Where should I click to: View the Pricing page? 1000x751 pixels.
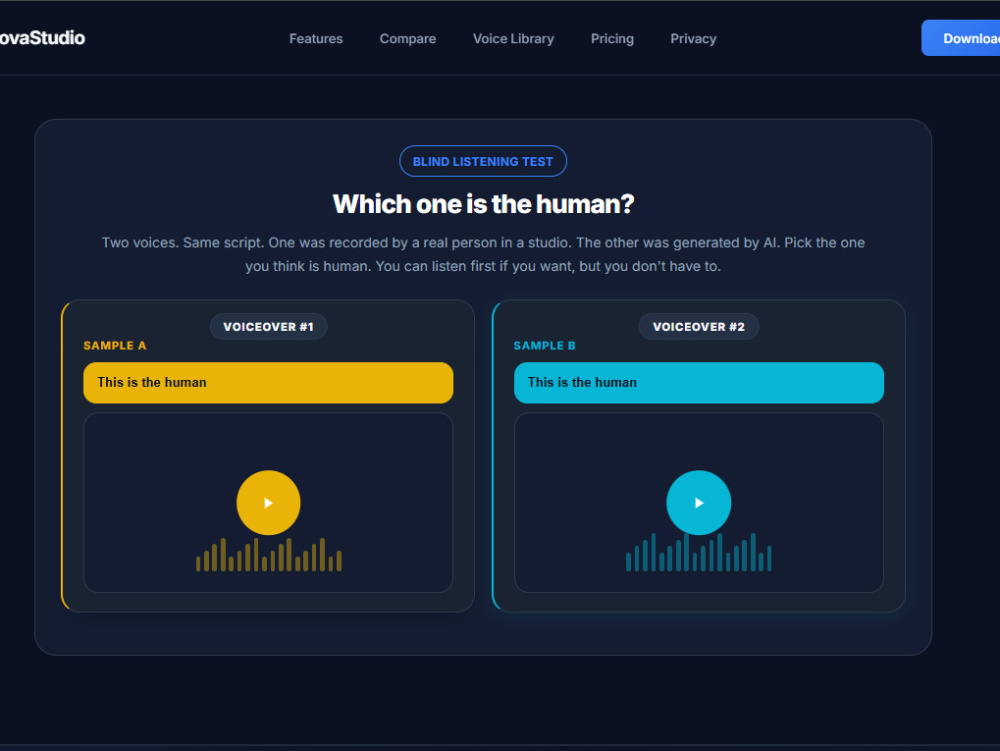click(612, 39)
